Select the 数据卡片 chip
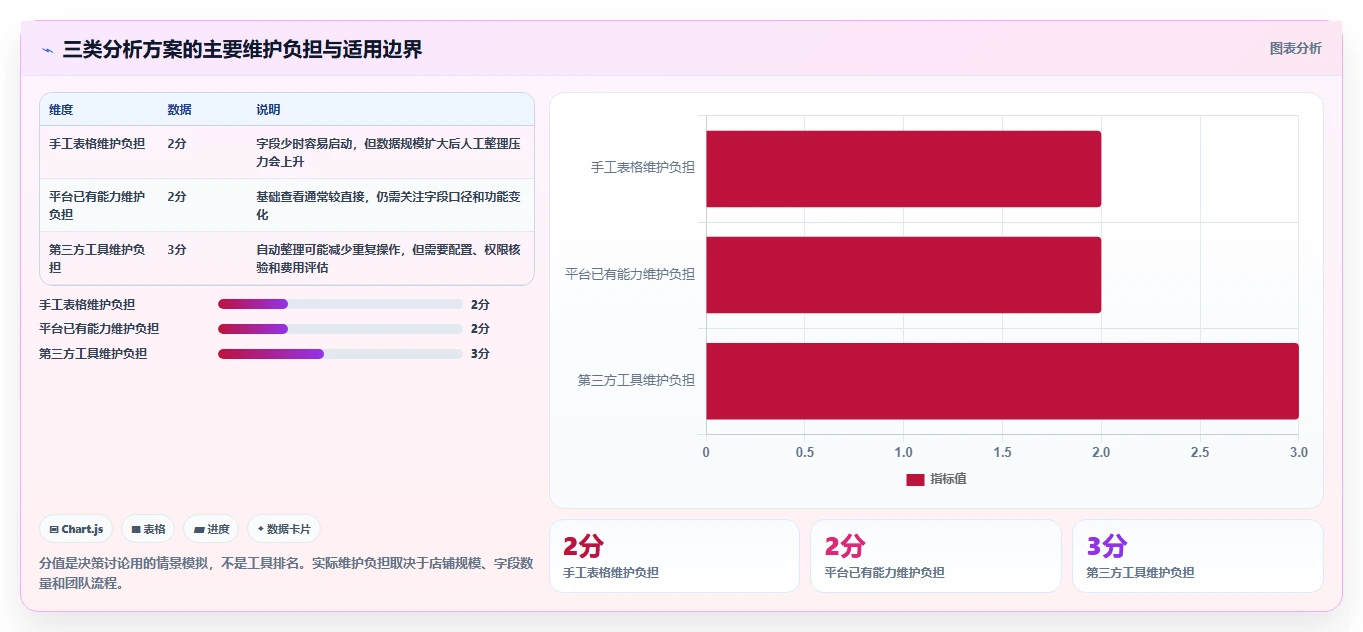The width and height of the screenshot is (1363, 632). [x=284, y=529]
